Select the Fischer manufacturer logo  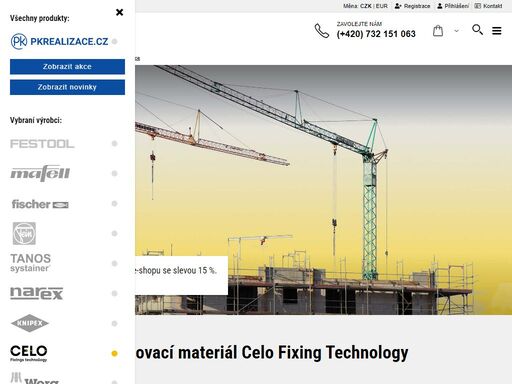click(x=40, y=204)
